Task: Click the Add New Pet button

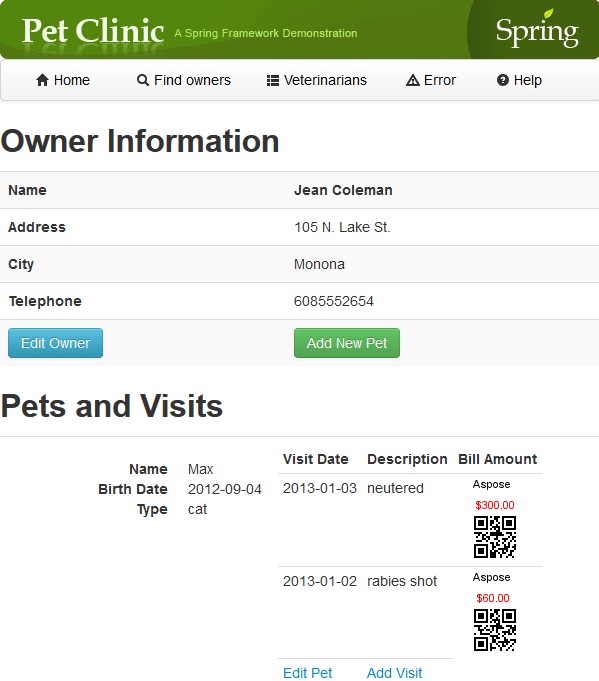Action: point(347,343)
